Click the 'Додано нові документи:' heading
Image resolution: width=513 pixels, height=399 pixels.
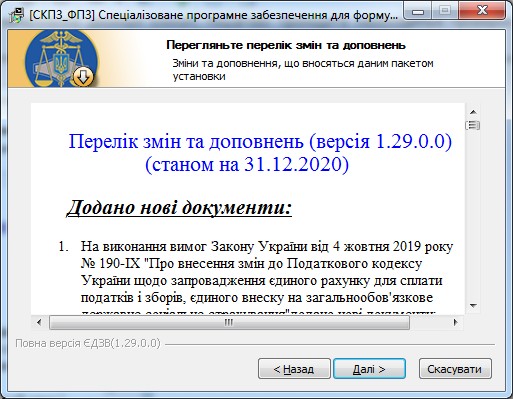coord(179,207)
